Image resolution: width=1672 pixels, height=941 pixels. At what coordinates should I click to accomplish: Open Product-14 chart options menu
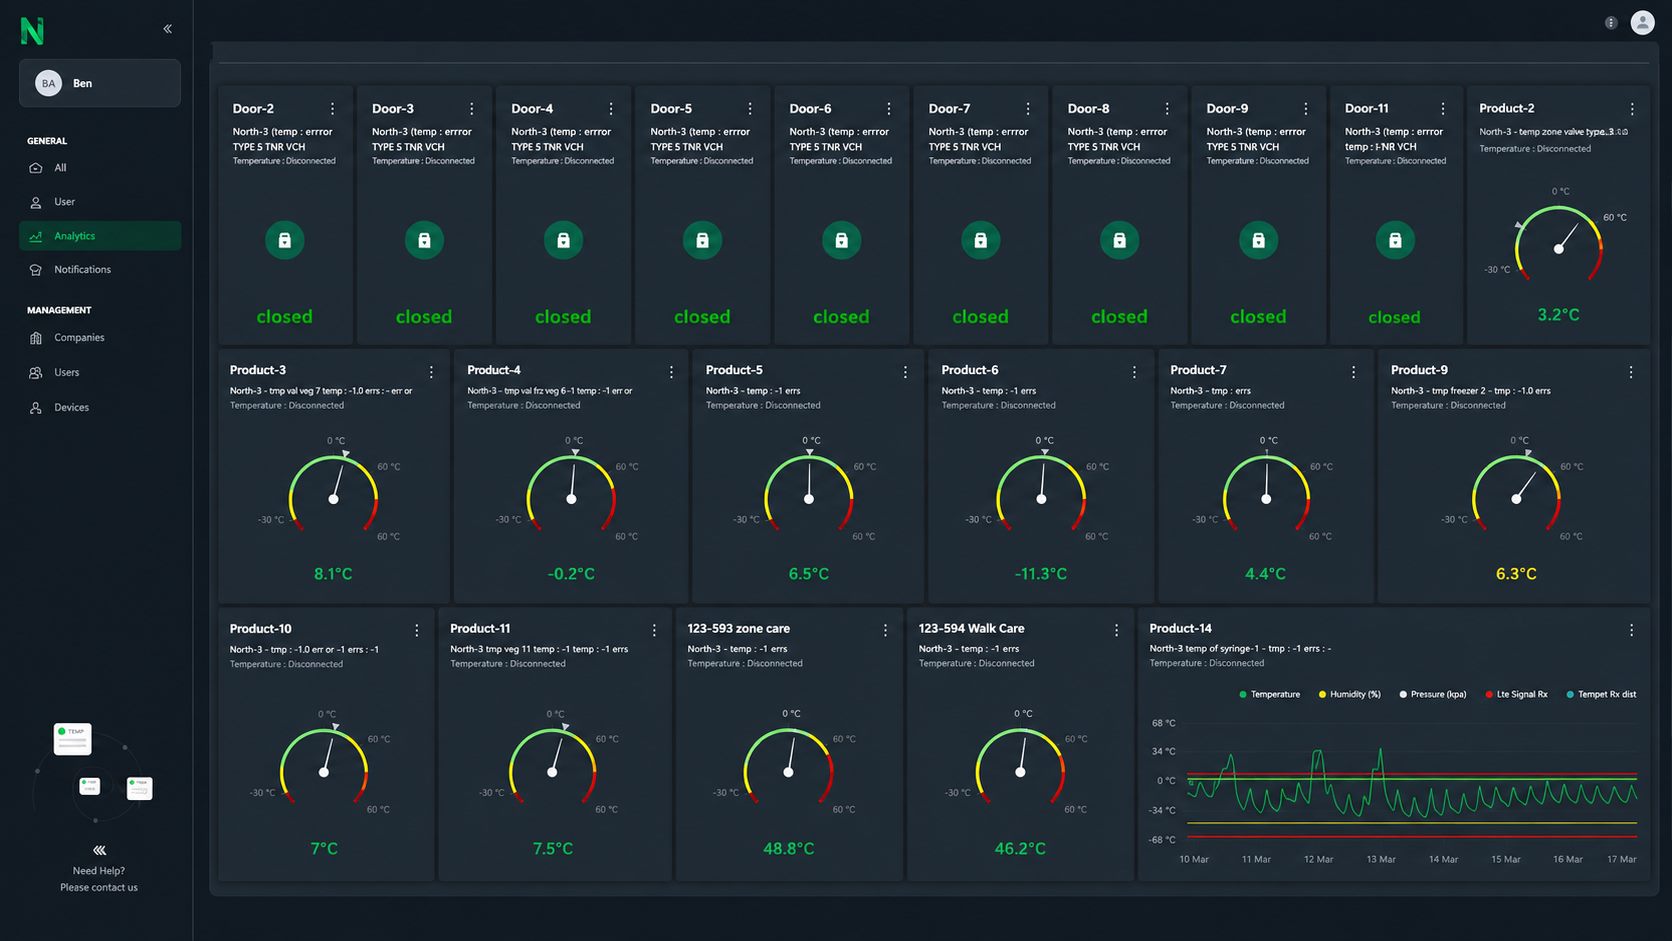(x=1632, y=631)
